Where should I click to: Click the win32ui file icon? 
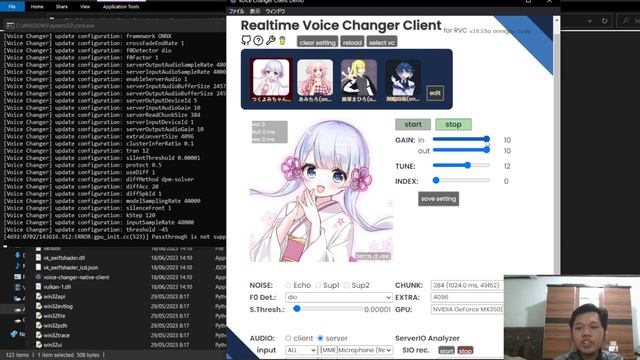tap(38, 345)
